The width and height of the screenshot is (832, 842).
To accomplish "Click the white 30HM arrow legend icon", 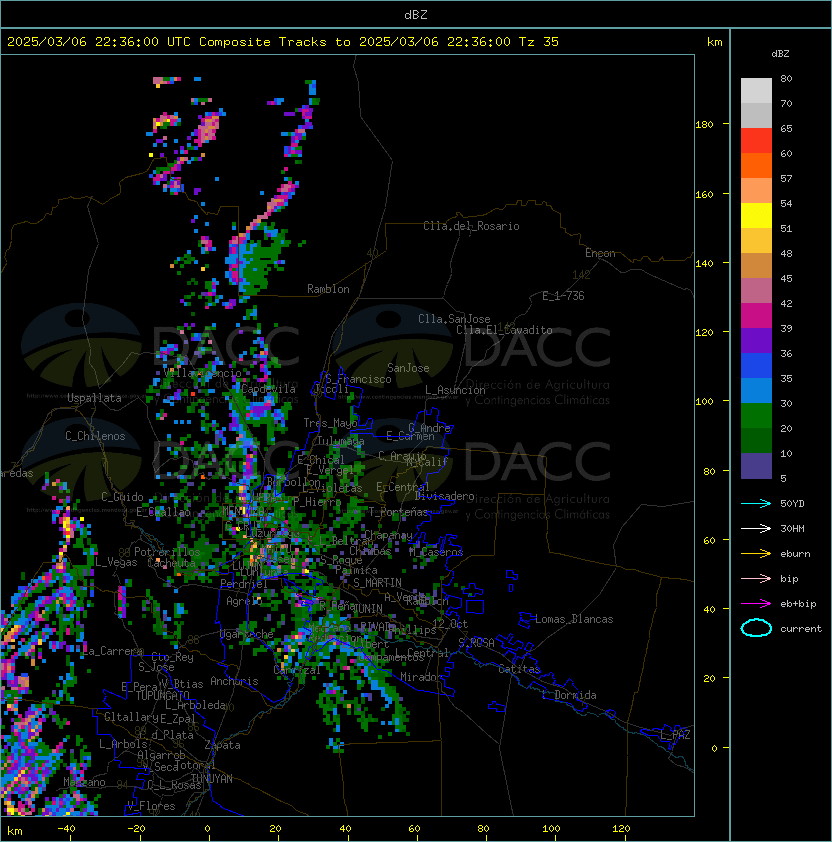I will point(756,528).
